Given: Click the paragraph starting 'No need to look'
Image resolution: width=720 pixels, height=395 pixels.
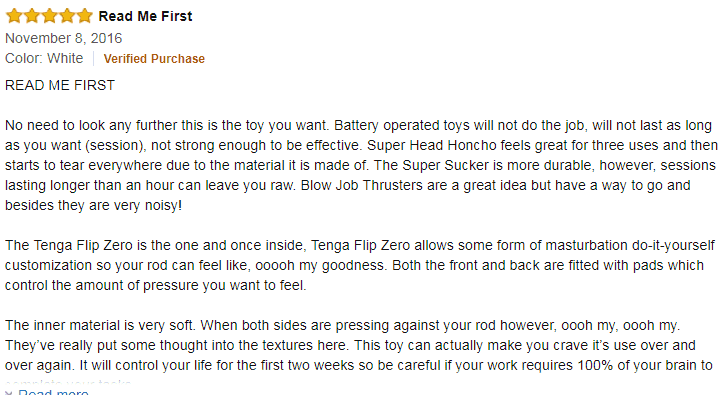Looking at the screenshot, I should pos(361,165).
